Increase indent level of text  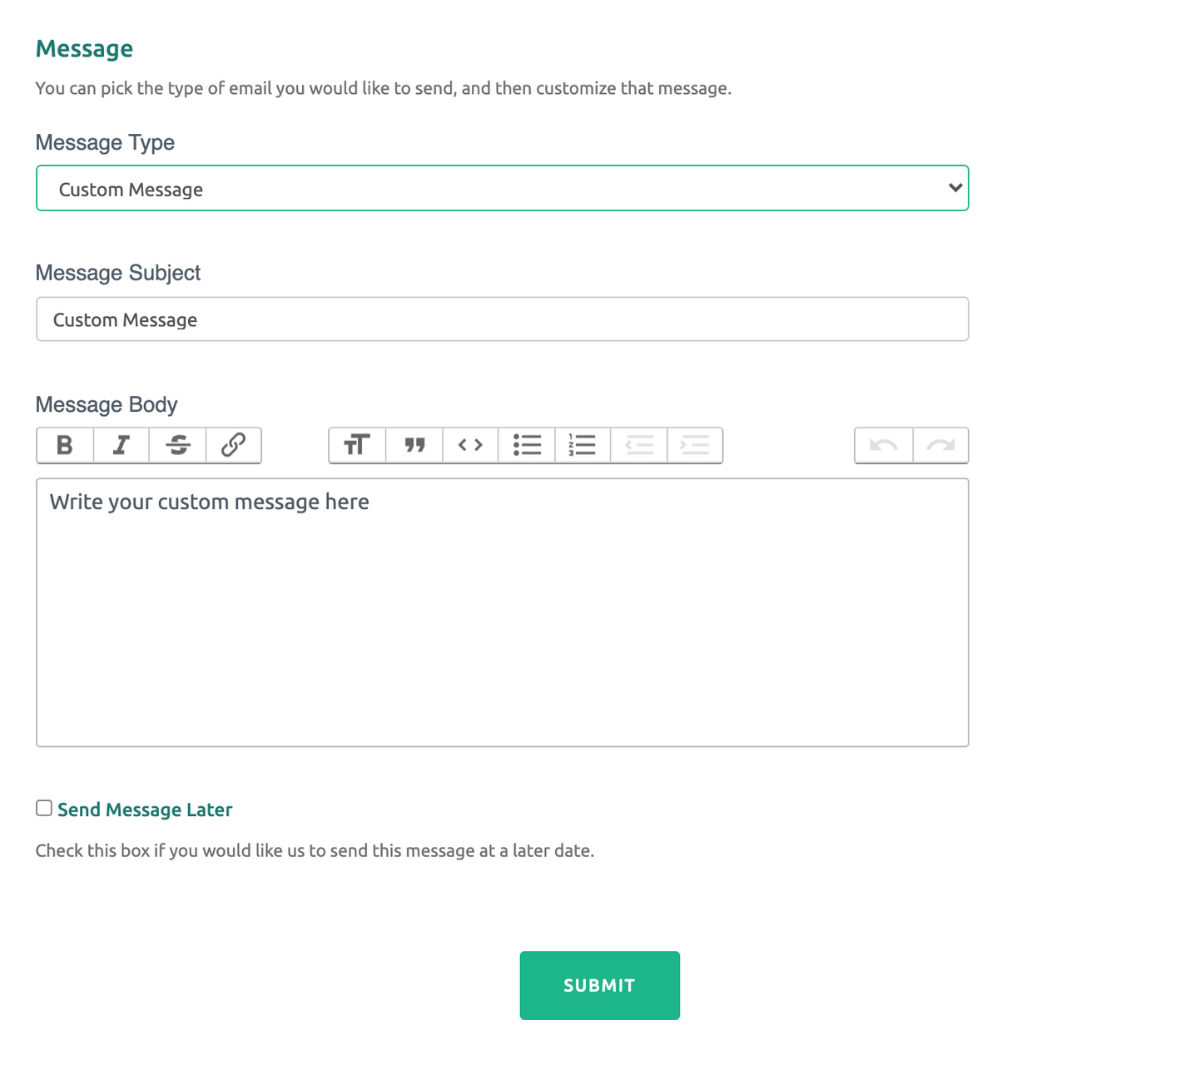pyautogui.click(x=695, y=445)
